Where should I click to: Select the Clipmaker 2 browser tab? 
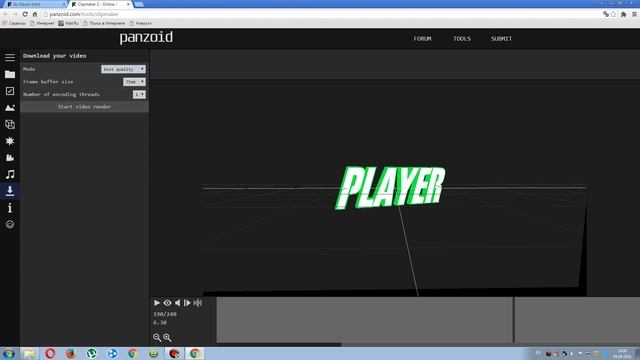pyautogui.click(x=100, y=4)
